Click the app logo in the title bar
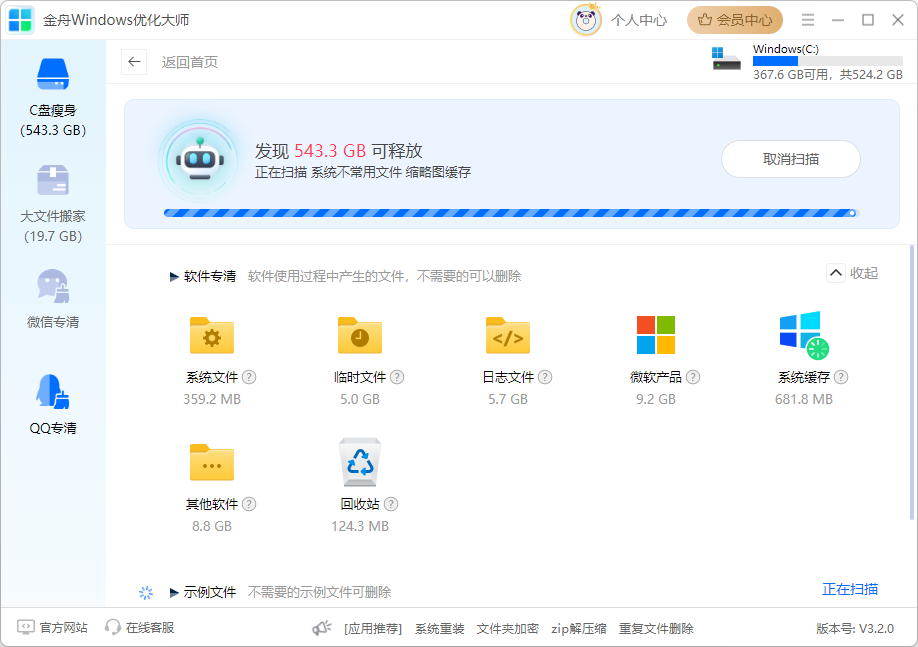Image resolution: width=918 pixels, height=647 pixels. (x=20, y=20)
